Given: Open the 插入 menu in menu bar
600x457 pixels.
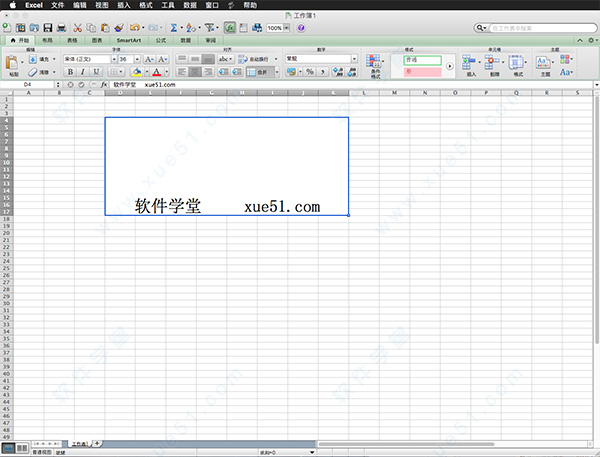Looking at the screenshot, I should pos(123,5).
